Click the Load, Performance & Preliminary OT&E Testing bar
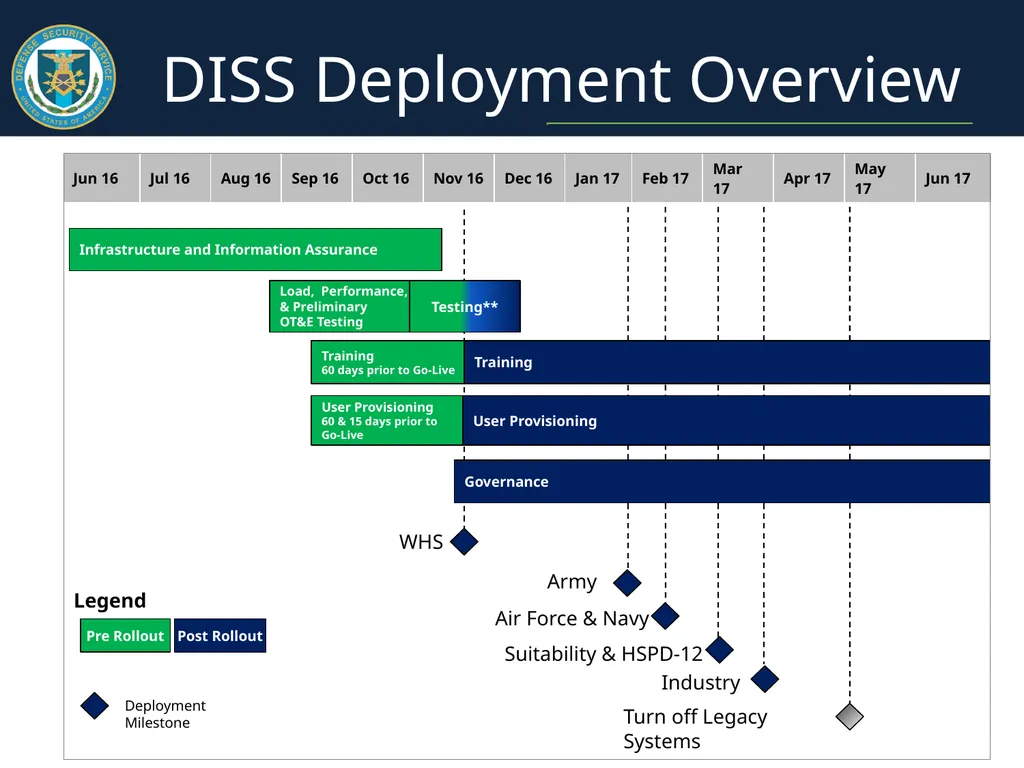This screenshot has height=768, width=1024. [340, 306]
